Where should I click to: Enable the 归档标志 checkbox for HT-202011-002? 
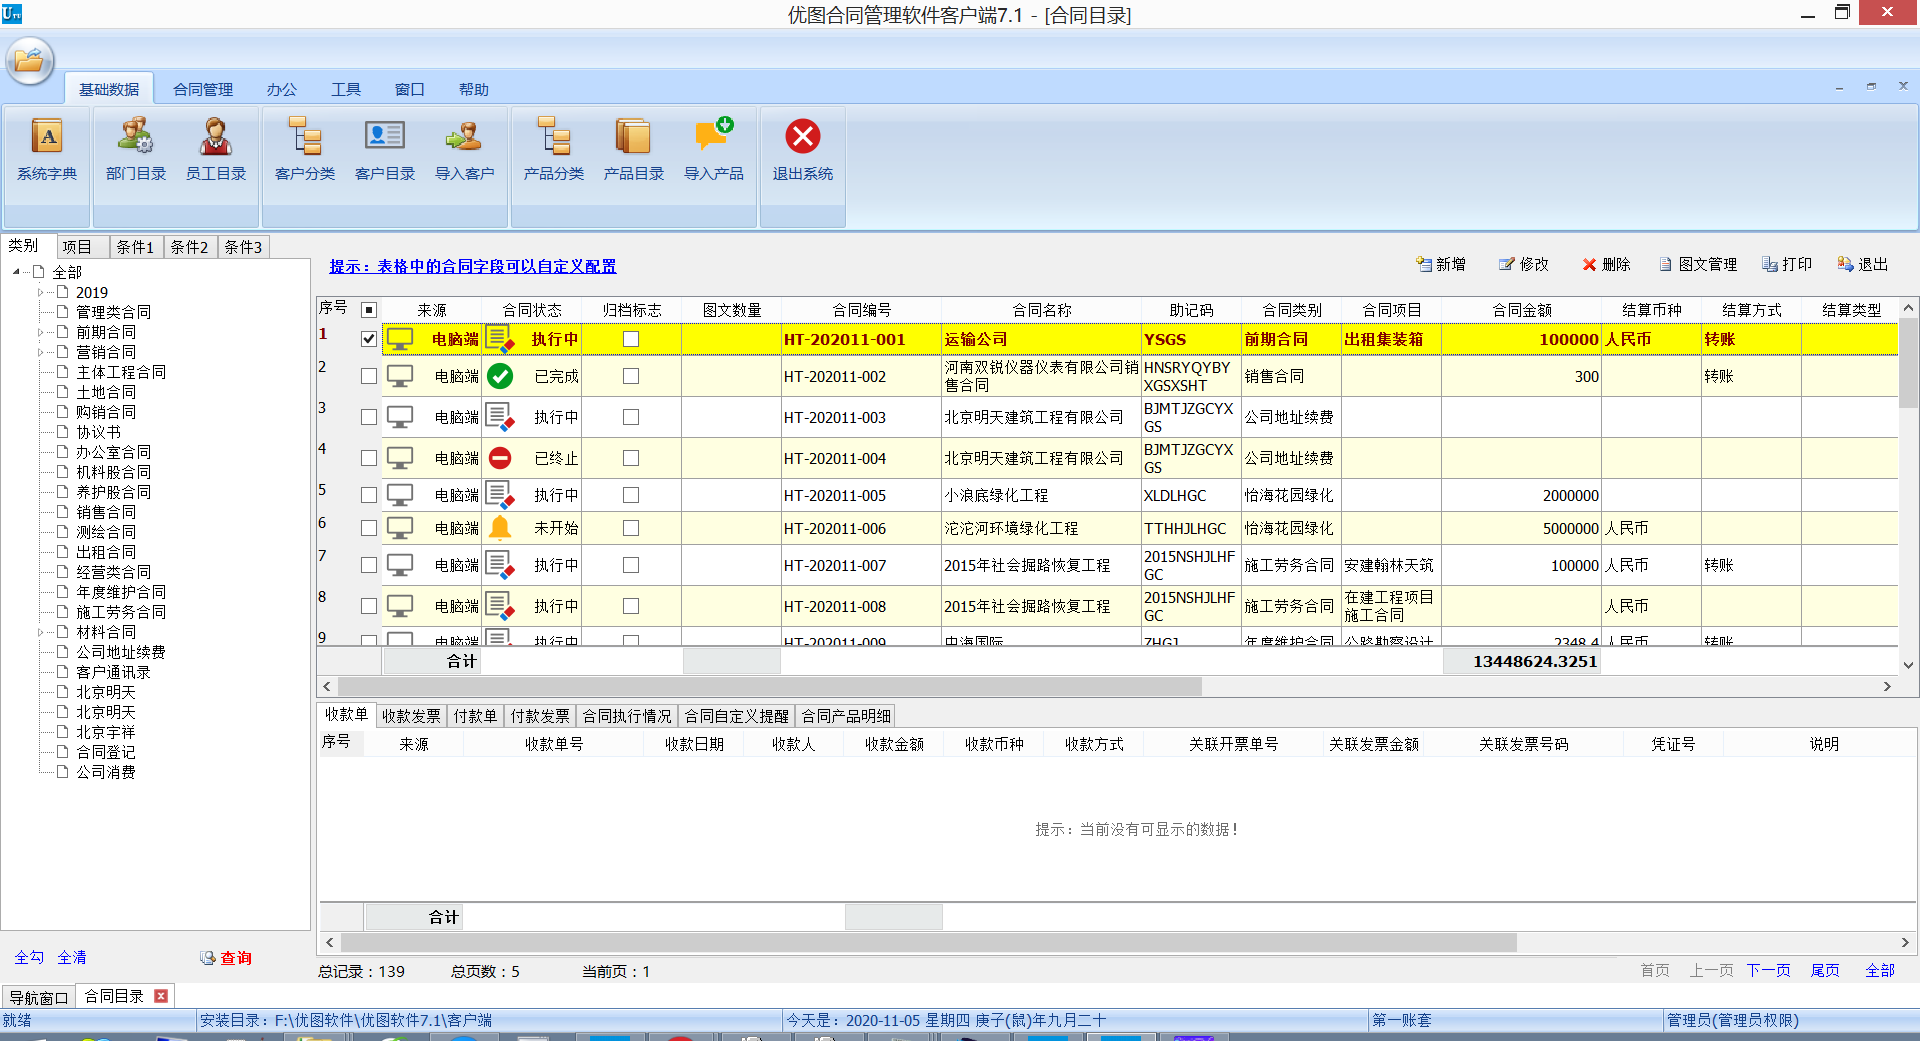(630, 376)
